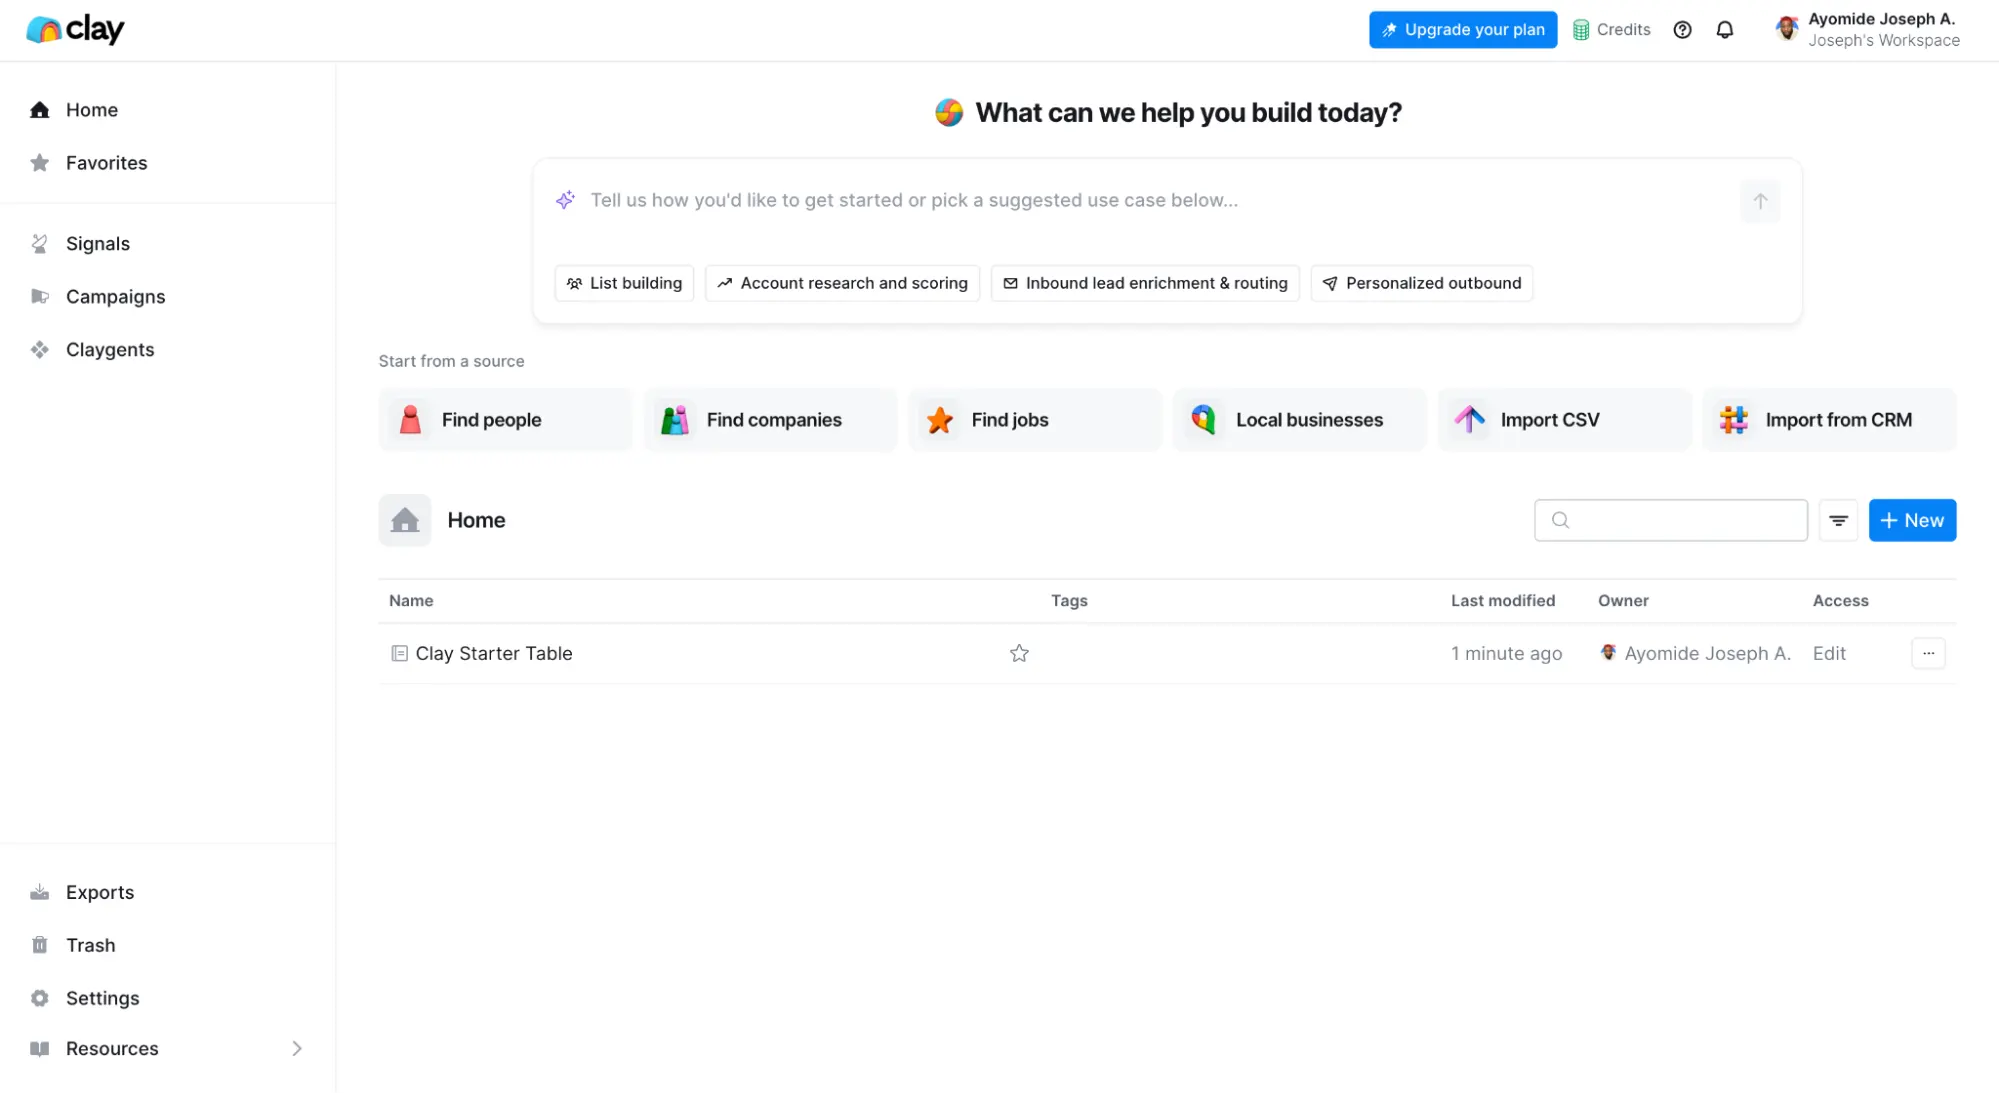The height and width of the screenshot is (1094, 1999).
Task: Open the Trash in sidebar
Action: [90, 945]
